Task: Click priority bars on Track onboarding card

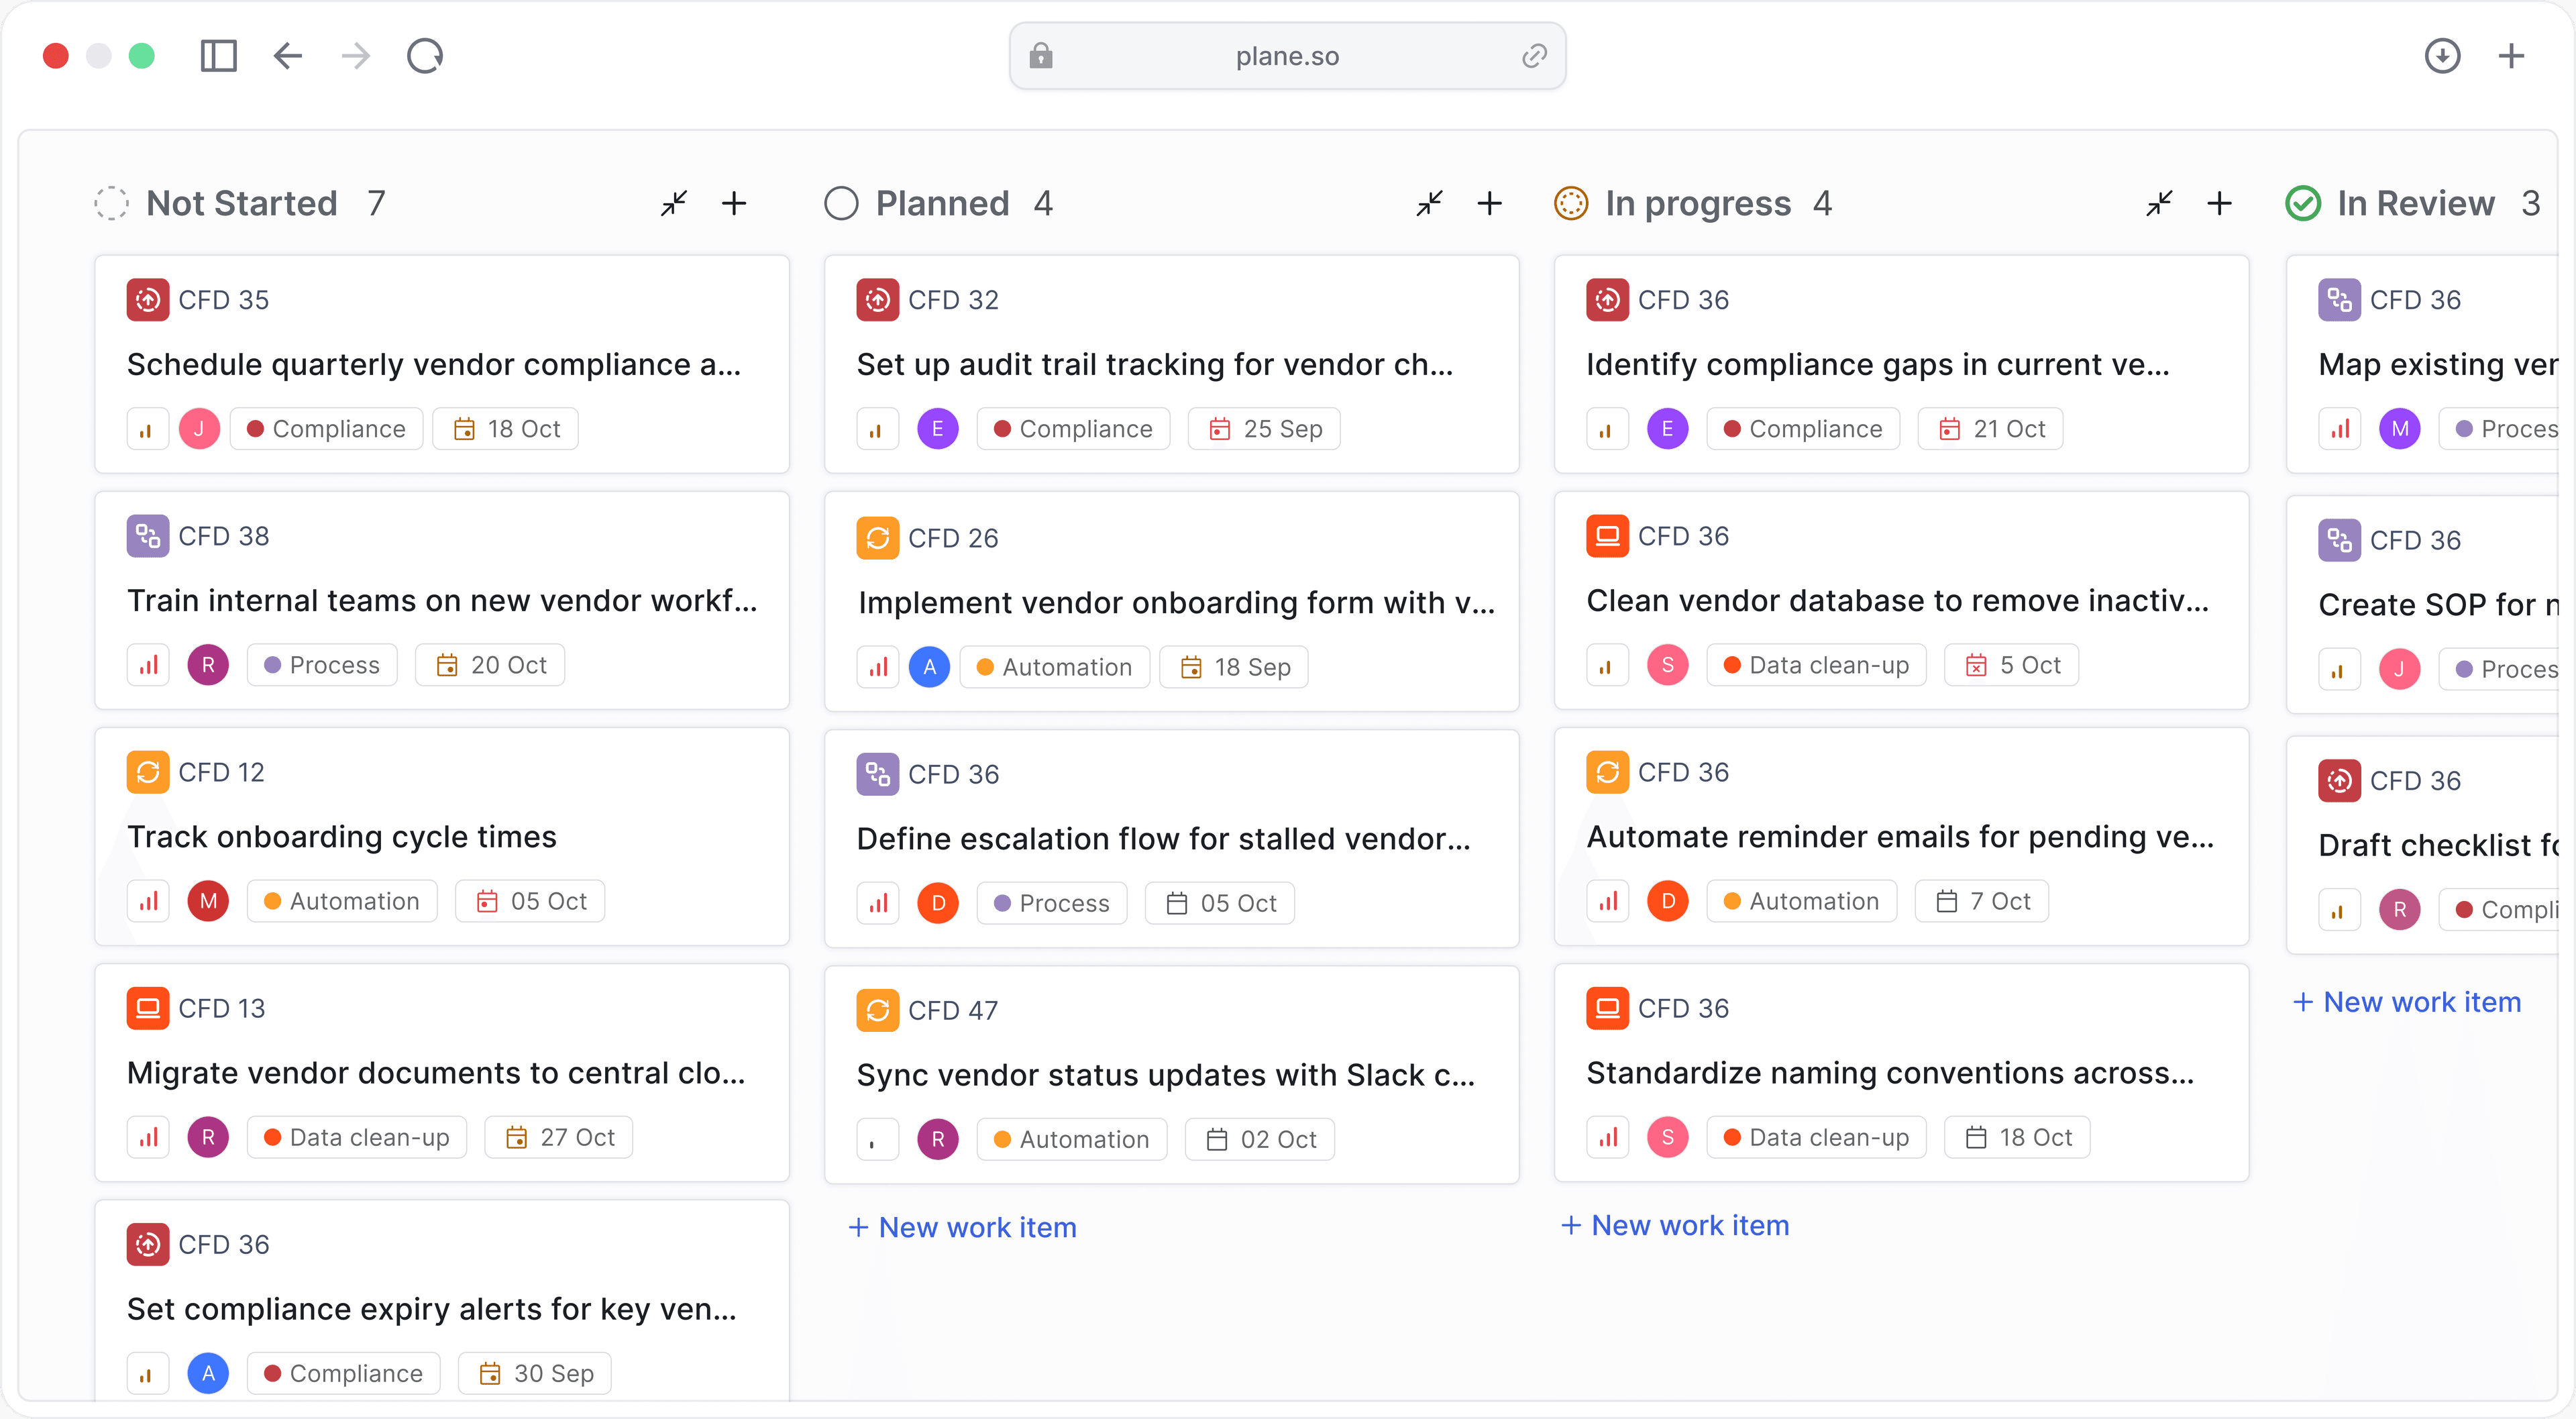Action: [147, 901]
